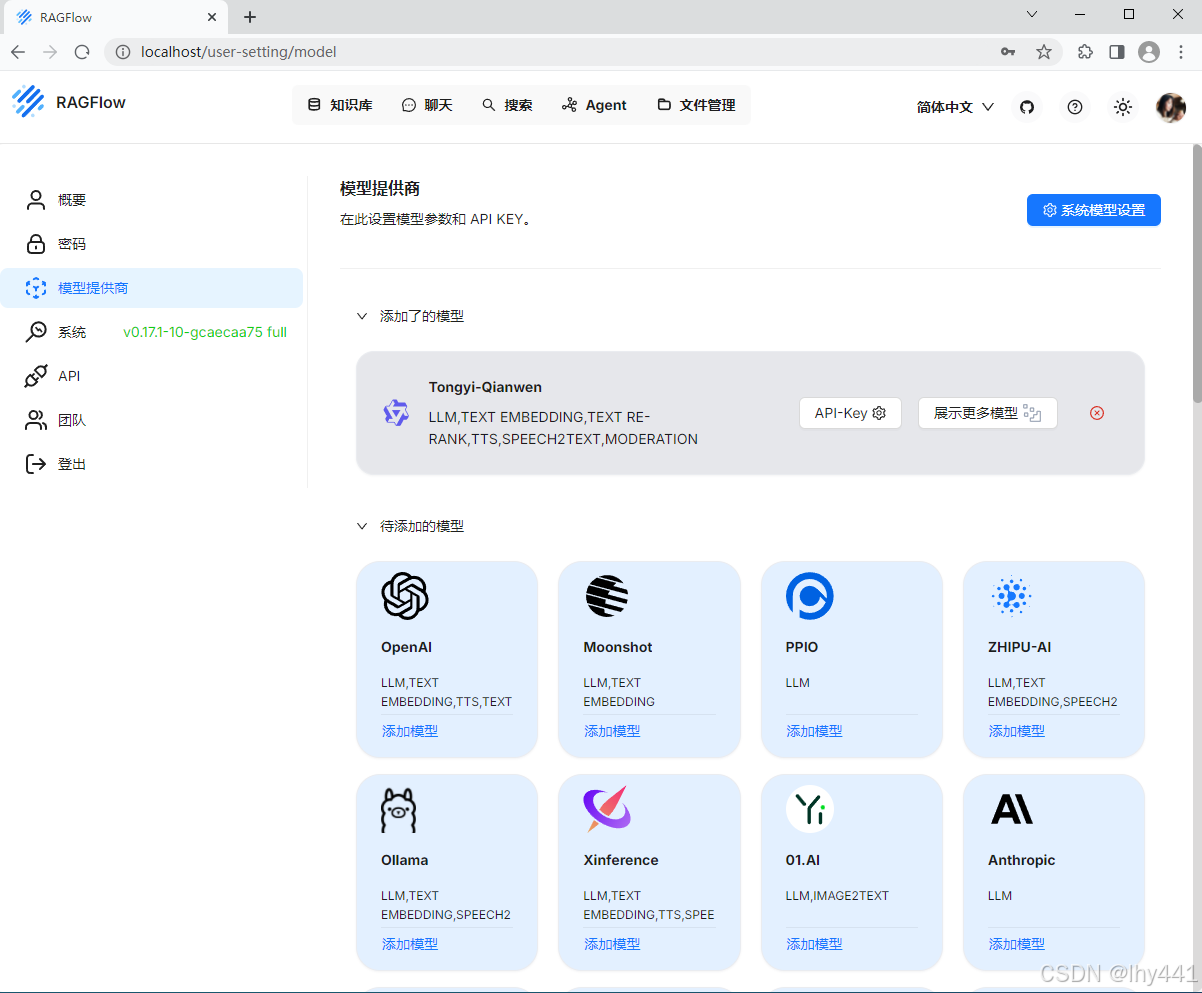Click 添加模型 under 01.AI
The width and height of the screenshot is (1202, 993).
[x=814, y=944]
